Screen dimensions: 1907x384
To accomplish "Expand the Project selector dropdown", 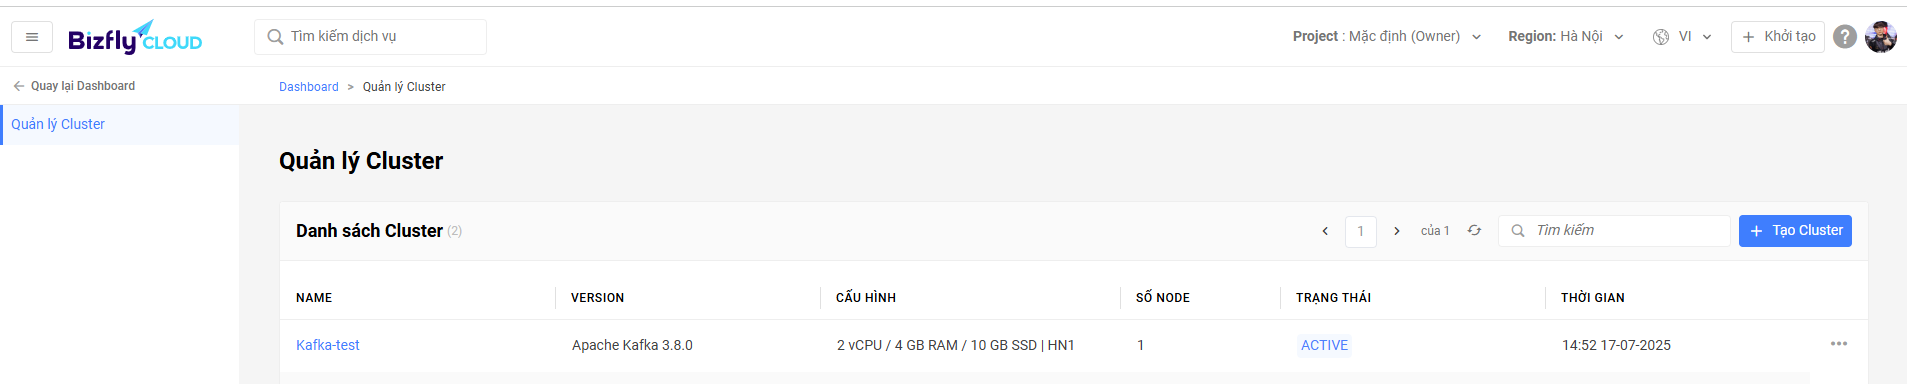I will click(x=1387, y=36).
